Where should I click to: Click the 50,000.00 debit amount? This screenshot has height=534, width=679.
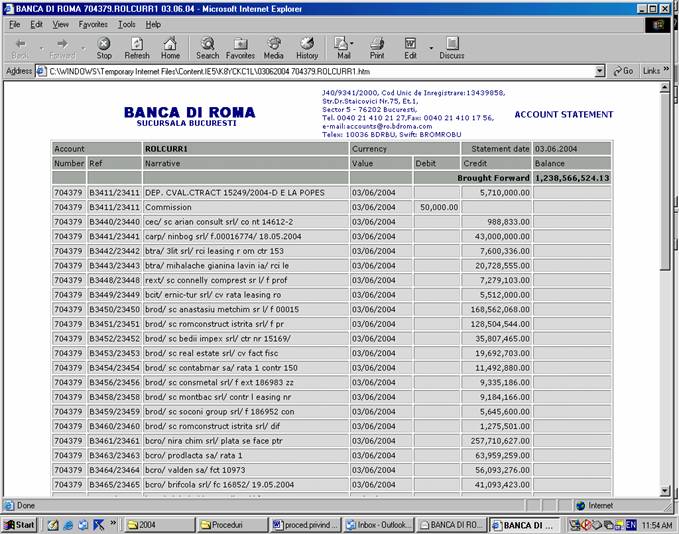tap(439, 207)
